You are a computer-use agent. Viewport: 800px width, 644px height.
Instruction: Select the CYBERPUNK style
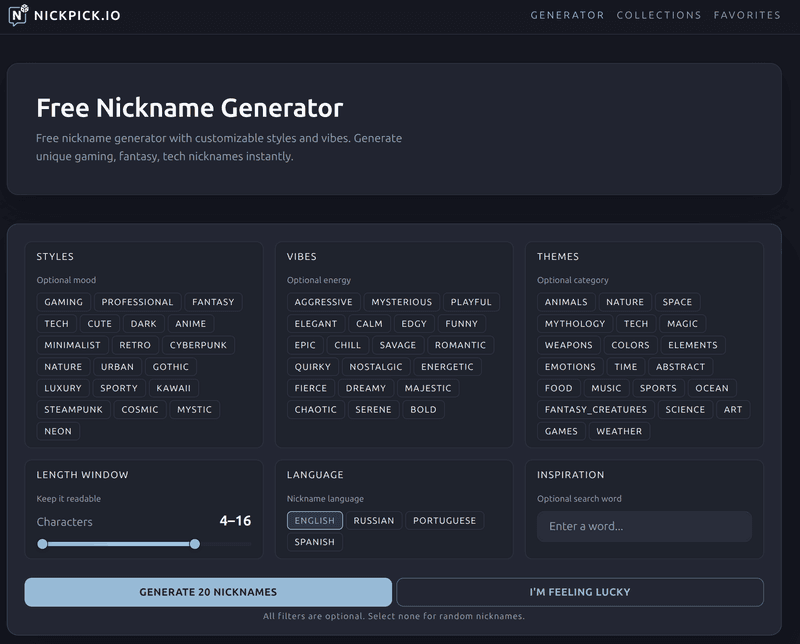pyautogui.click(x=196, y=344)
